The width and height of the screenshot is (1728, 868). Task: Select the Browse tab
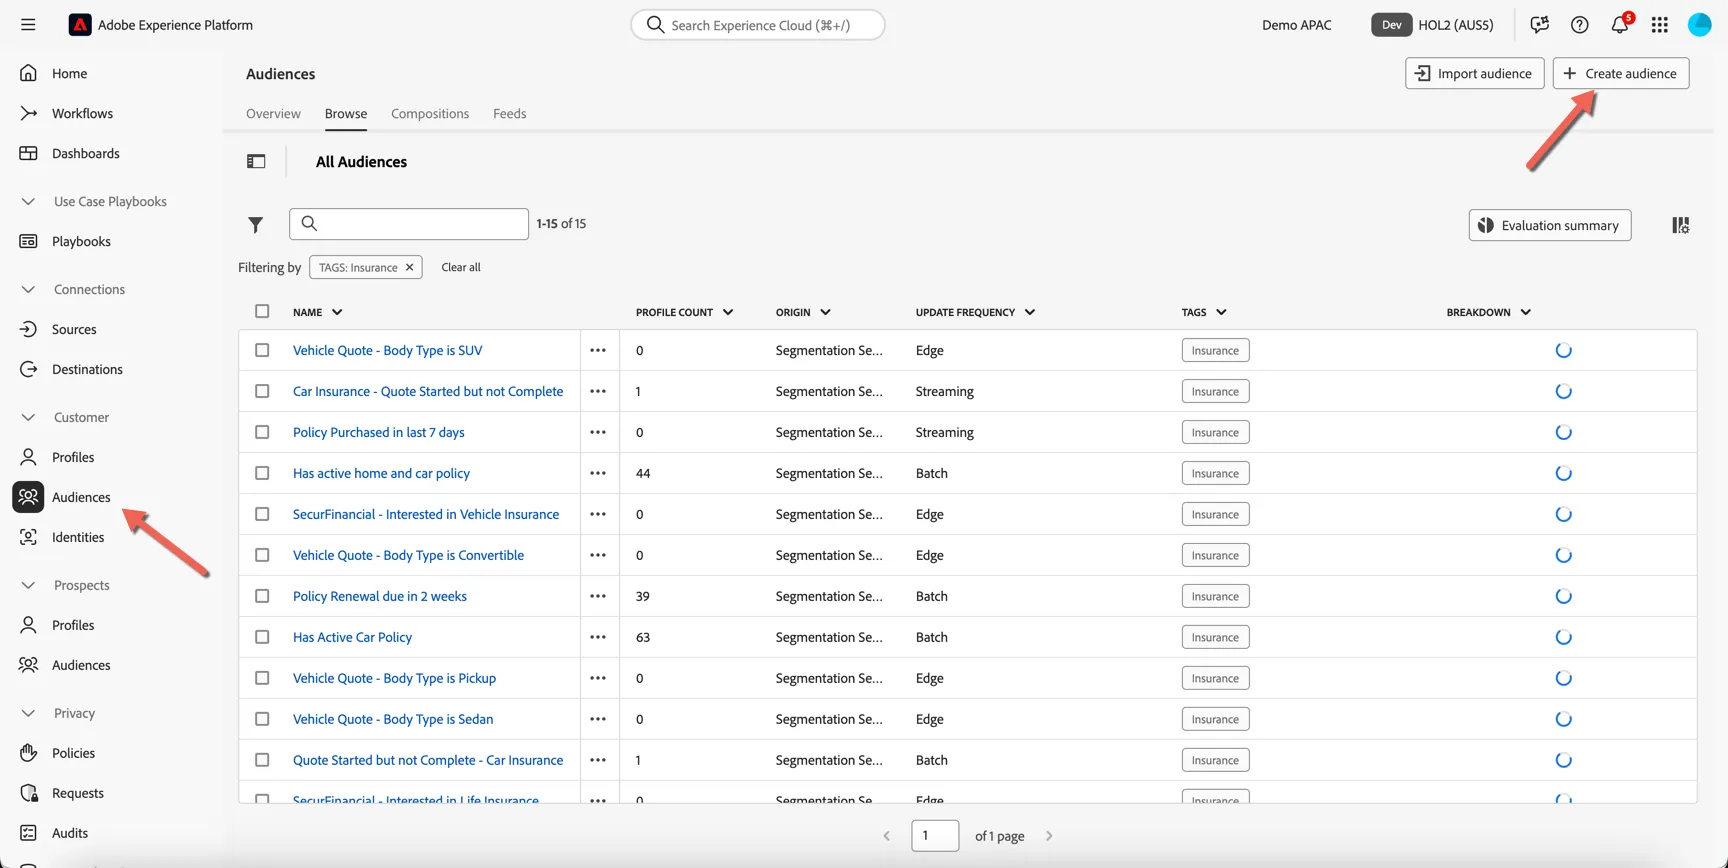coord(346,113)
